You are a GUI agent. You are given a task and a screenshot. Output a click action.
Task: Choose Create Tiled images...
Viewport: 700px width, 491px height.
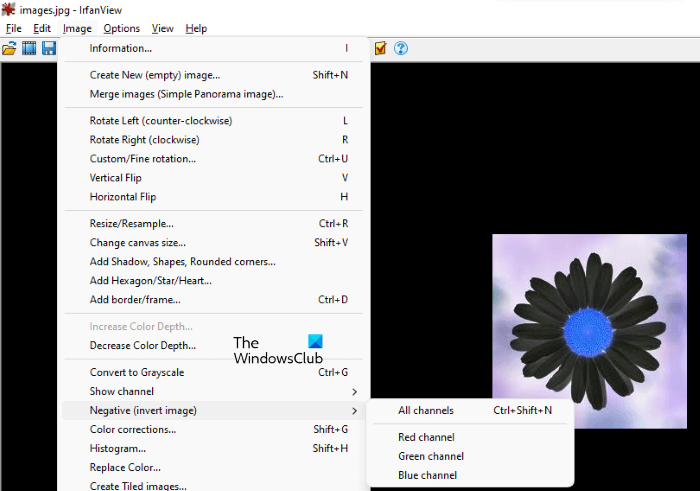(x=213, y=486)
